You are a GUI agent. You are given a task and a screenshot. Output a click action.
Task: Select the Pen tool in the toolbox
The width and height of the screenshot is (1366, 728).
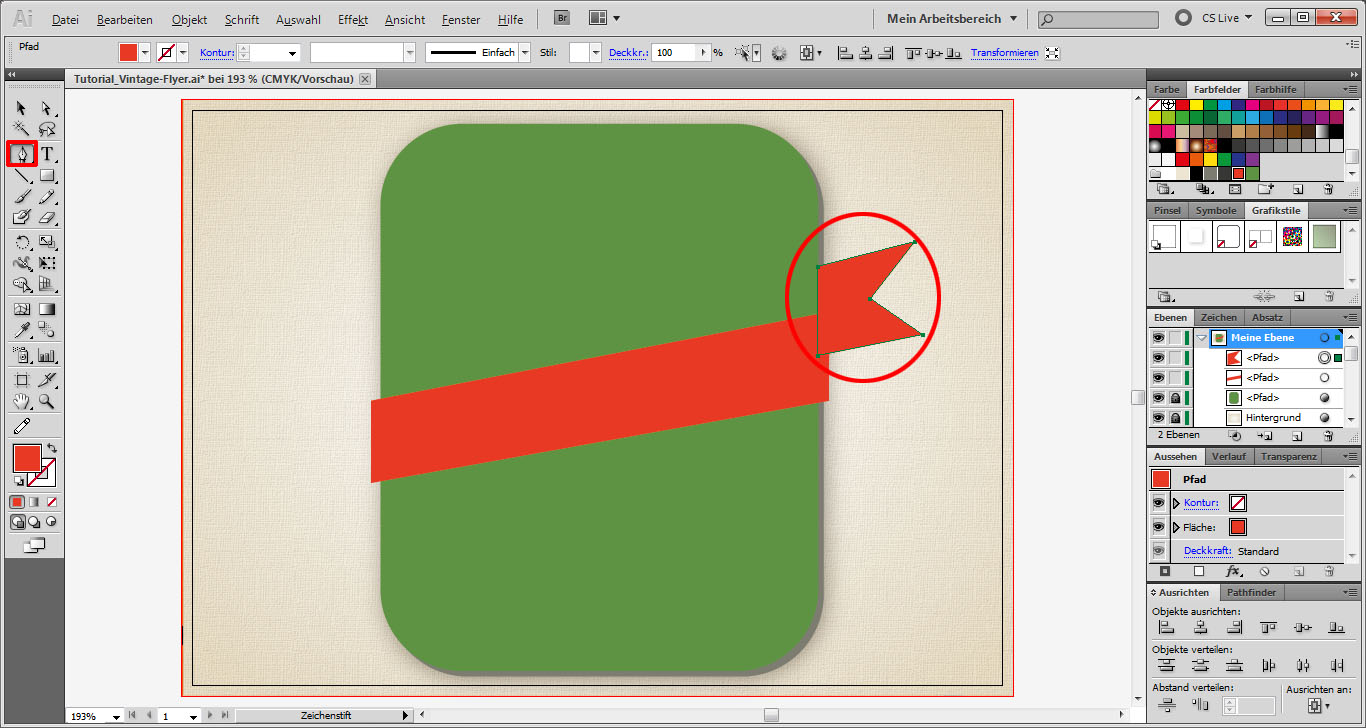[x=21, y=154]
